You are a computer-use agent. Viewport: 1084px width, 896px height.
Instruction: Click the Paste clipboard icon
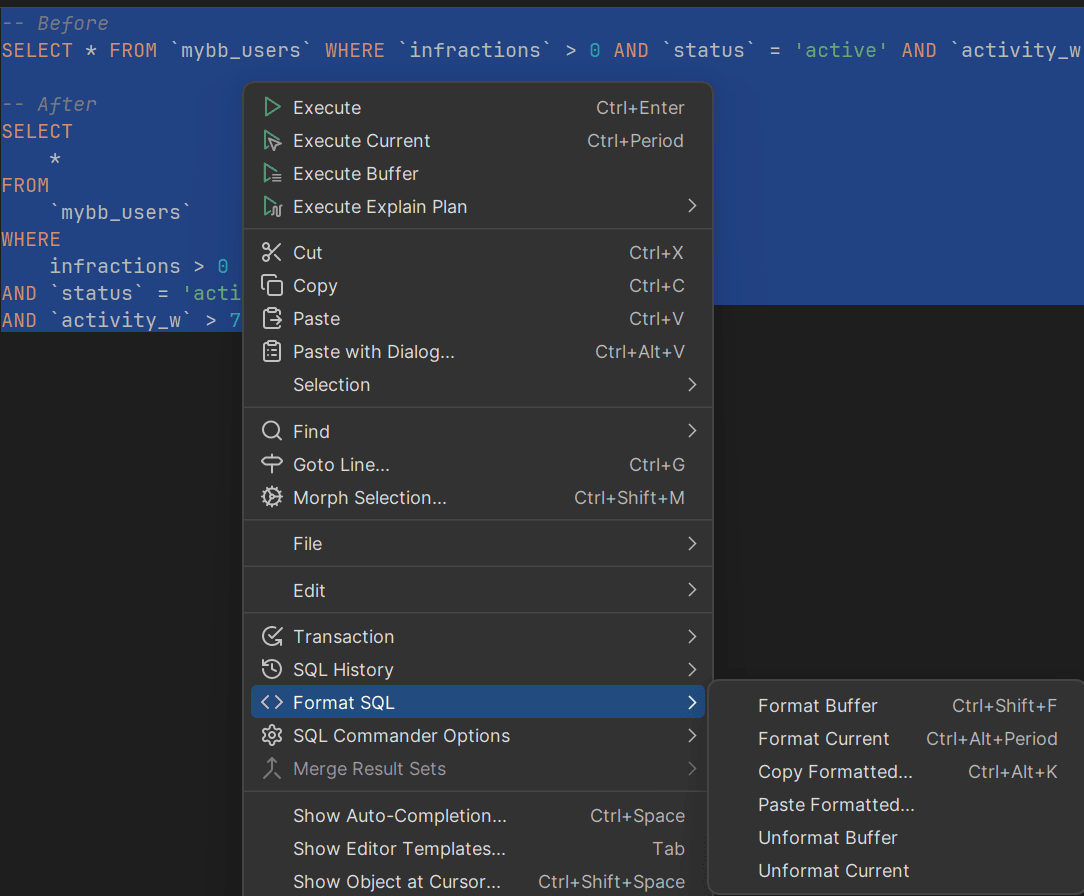coord(272,319)
